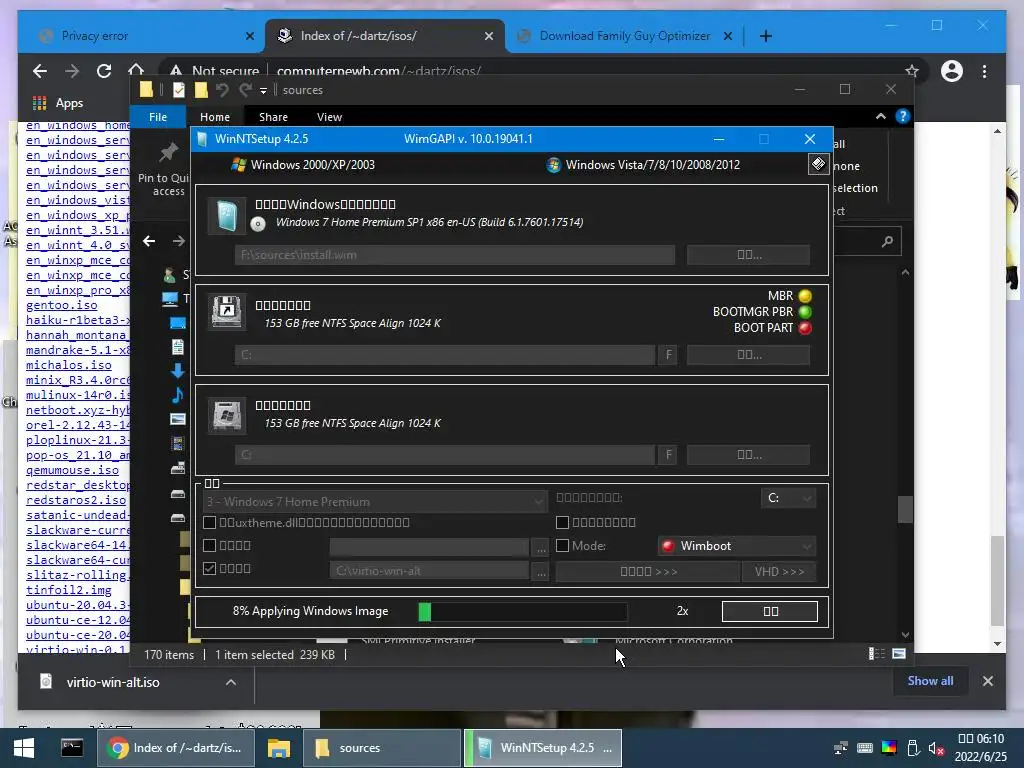Click the Explorer back arrow
The width and height of the screenshot is (1024, 768).
(x=149, y=241)
